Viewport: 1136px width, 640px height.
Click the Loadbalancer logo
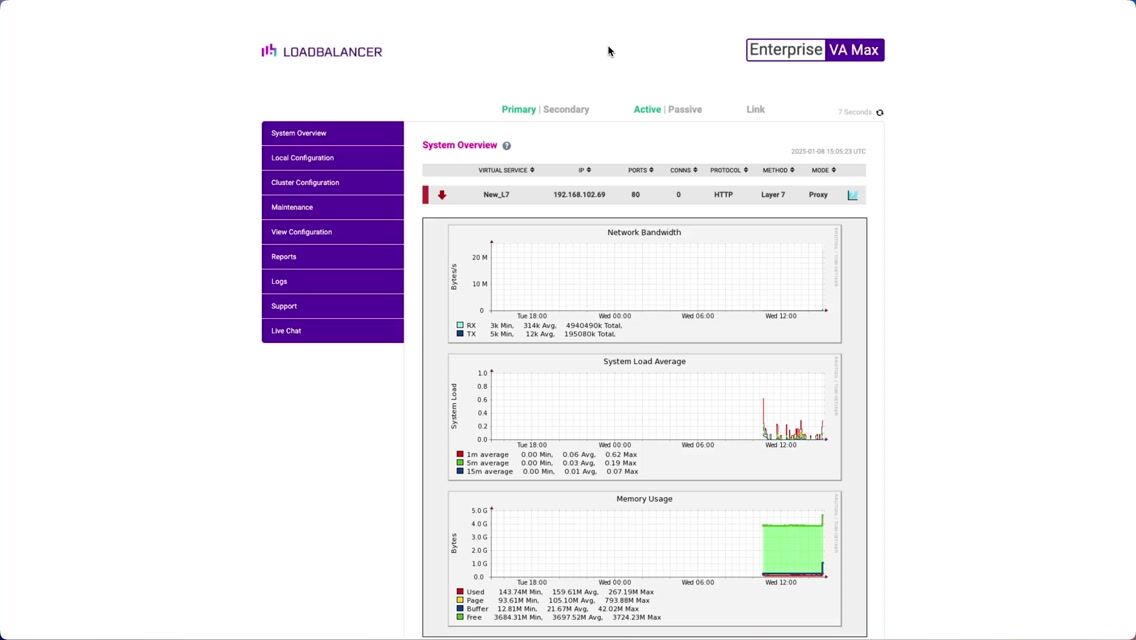pos(322,51)
